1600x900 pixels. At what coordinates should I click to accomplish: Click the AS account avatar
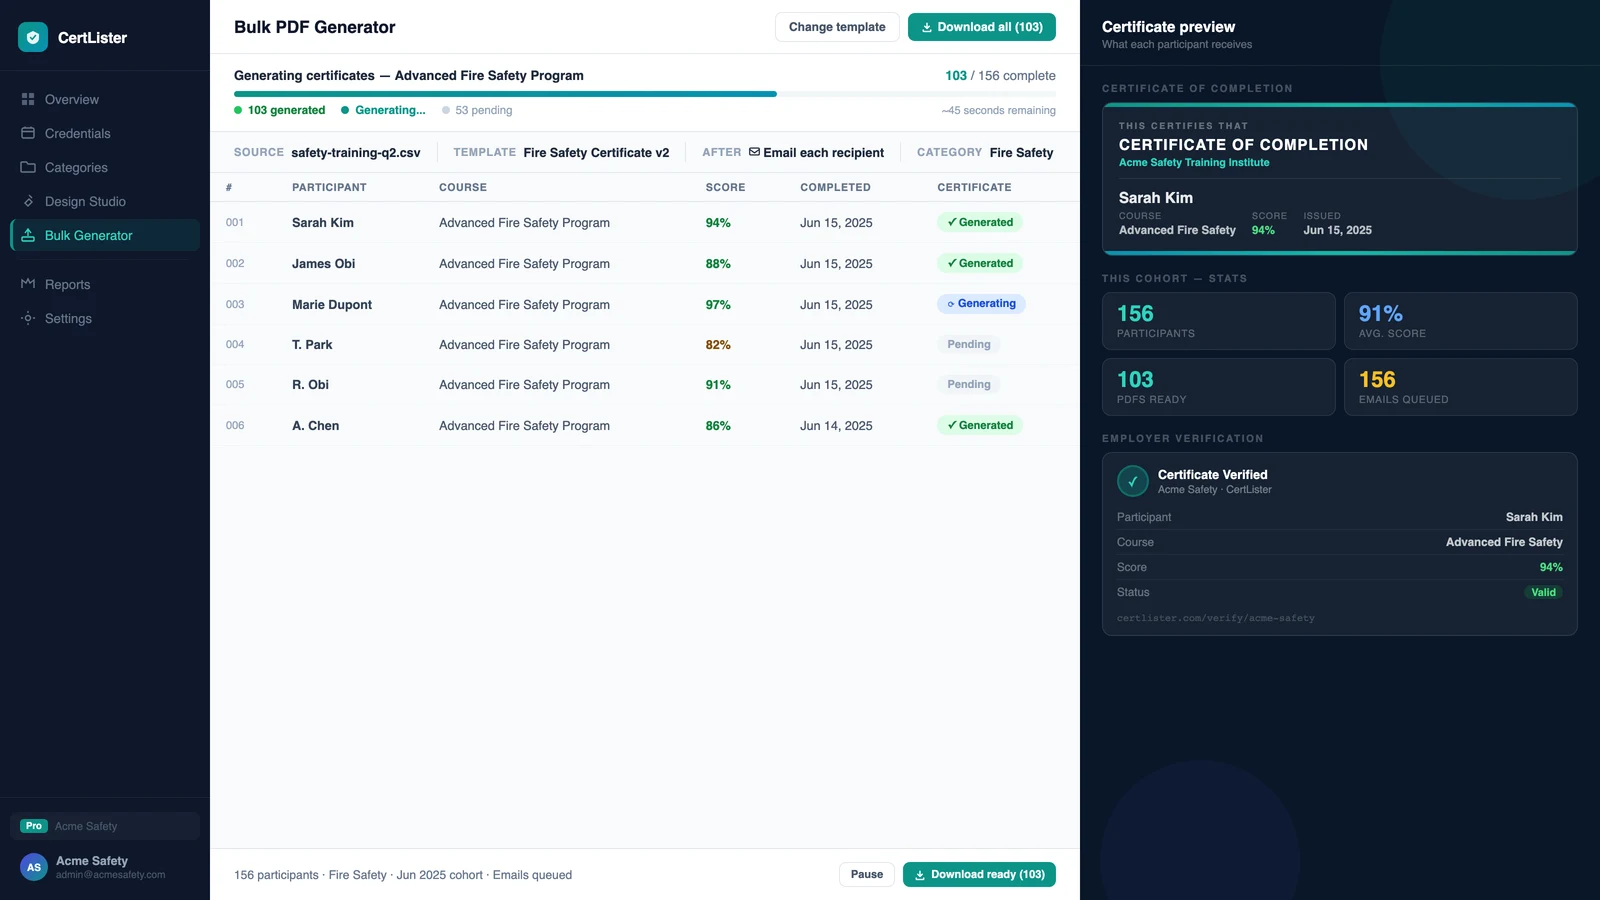point(34,867)
